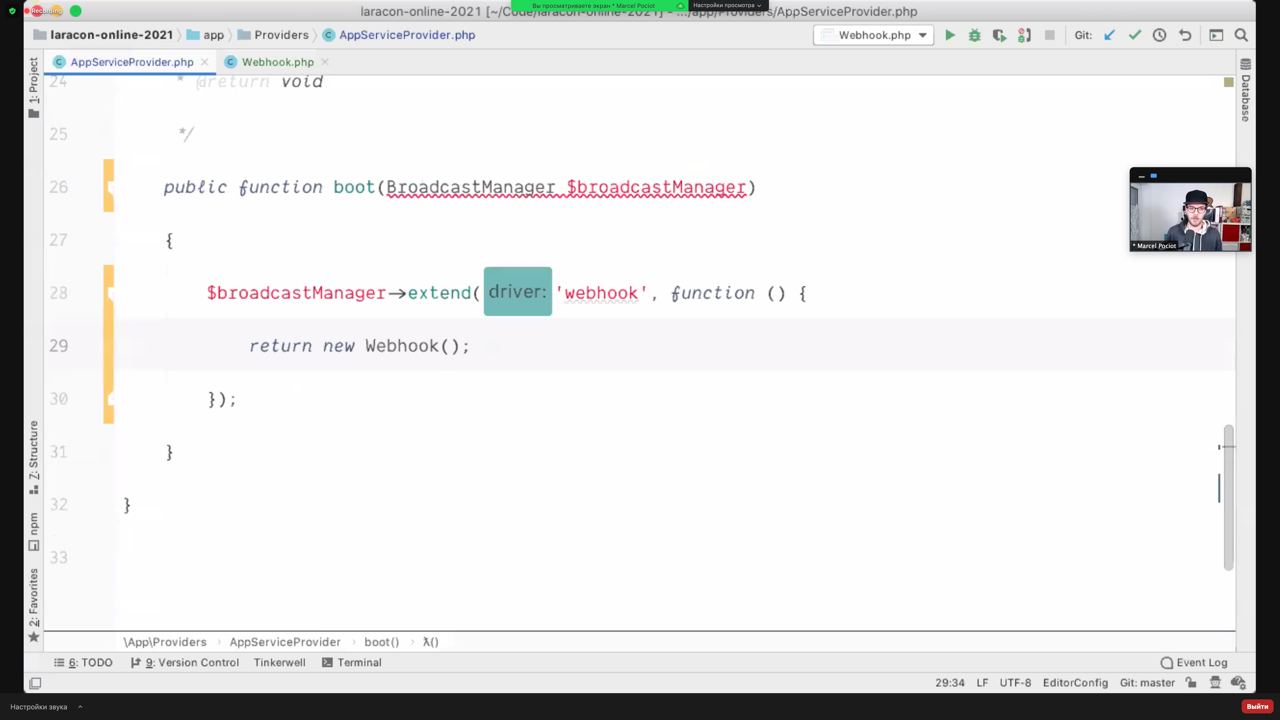1280x720 pixels.
Task: Click the editor vertical scrollbar thumb
Action: 1229,497
